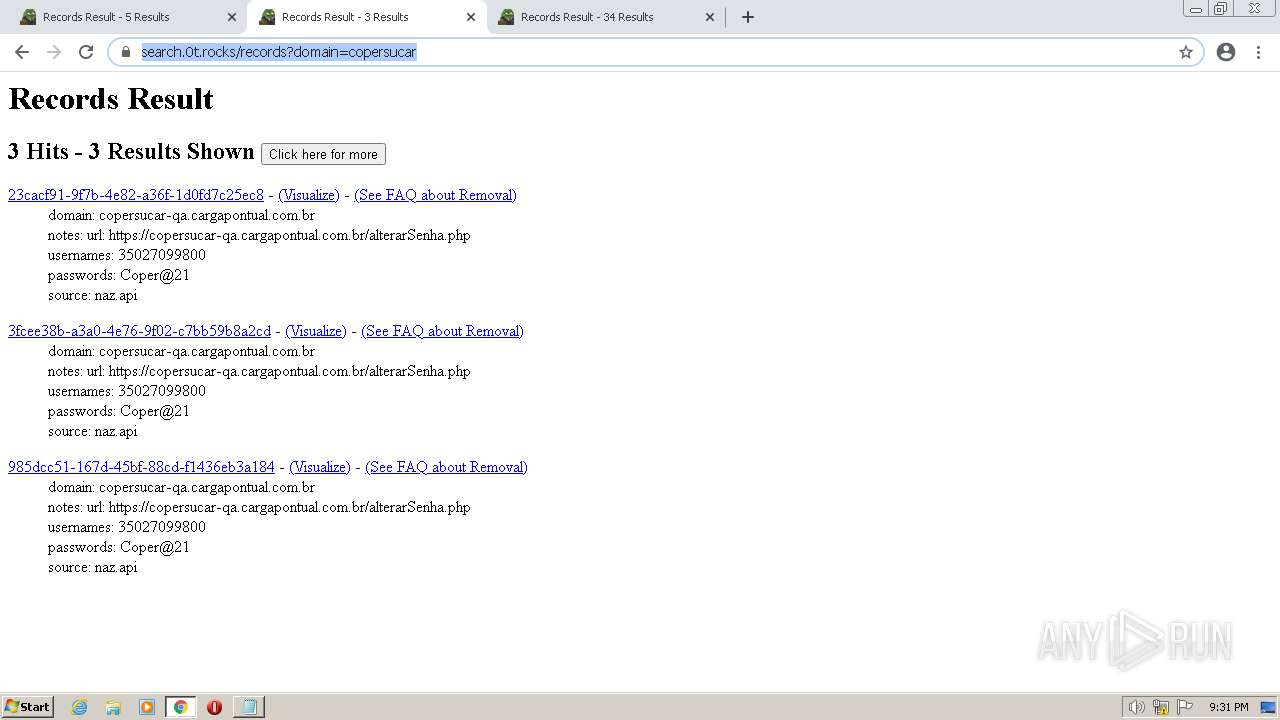Open record 3fcee38b-a3a0-4e76-9f02-c7bb59b8a2cd
This screenshot has width=1280, height=720.
click(x=139, y=331)
